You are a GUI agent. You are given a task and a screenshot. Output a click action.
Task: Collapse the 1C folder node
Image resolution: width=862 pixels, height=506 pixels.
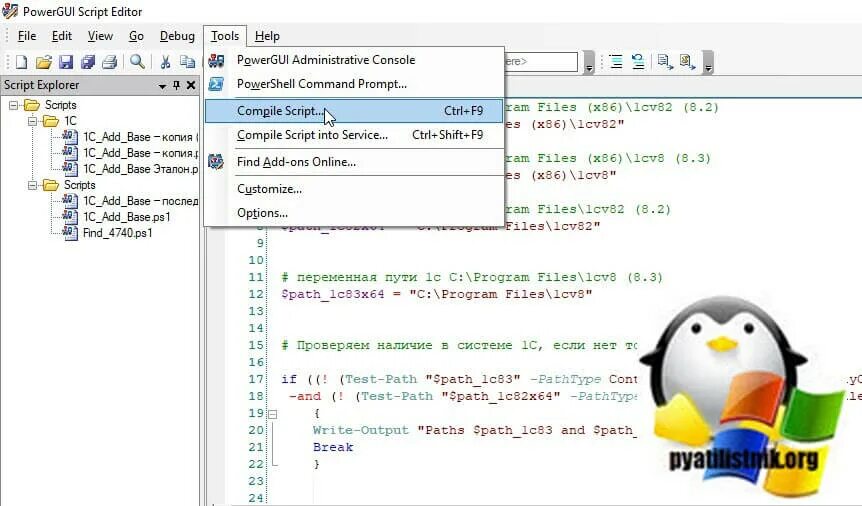click(x=32, y=121)
